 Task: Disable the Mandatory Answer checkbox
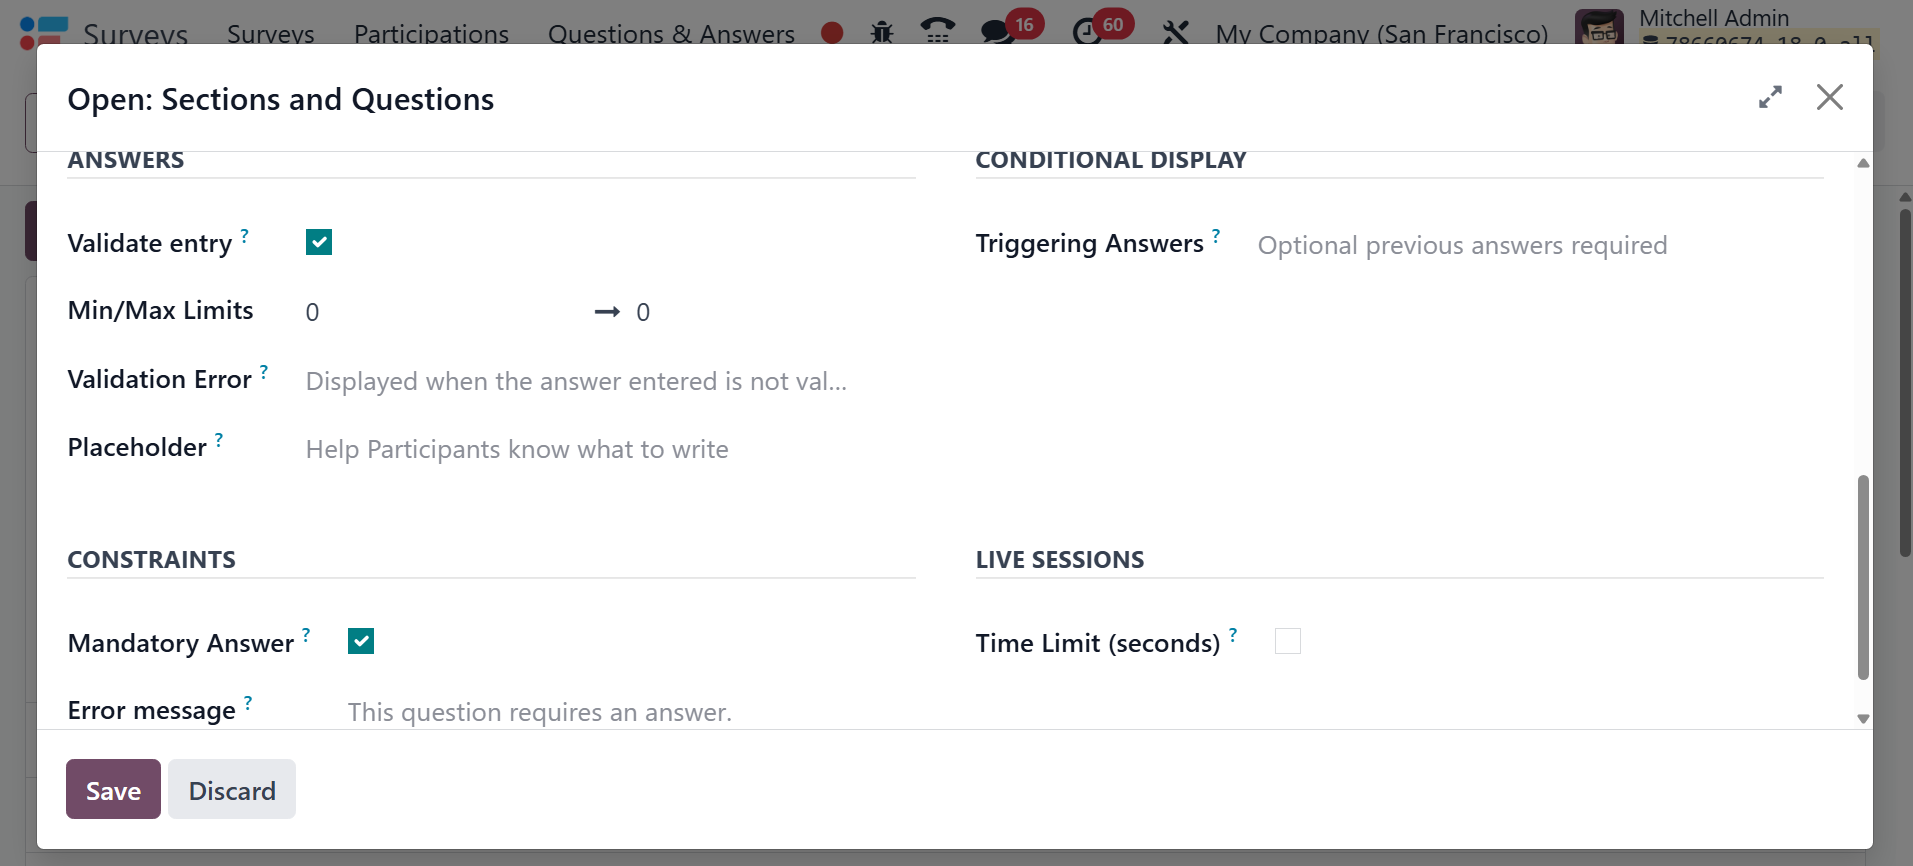361,641
